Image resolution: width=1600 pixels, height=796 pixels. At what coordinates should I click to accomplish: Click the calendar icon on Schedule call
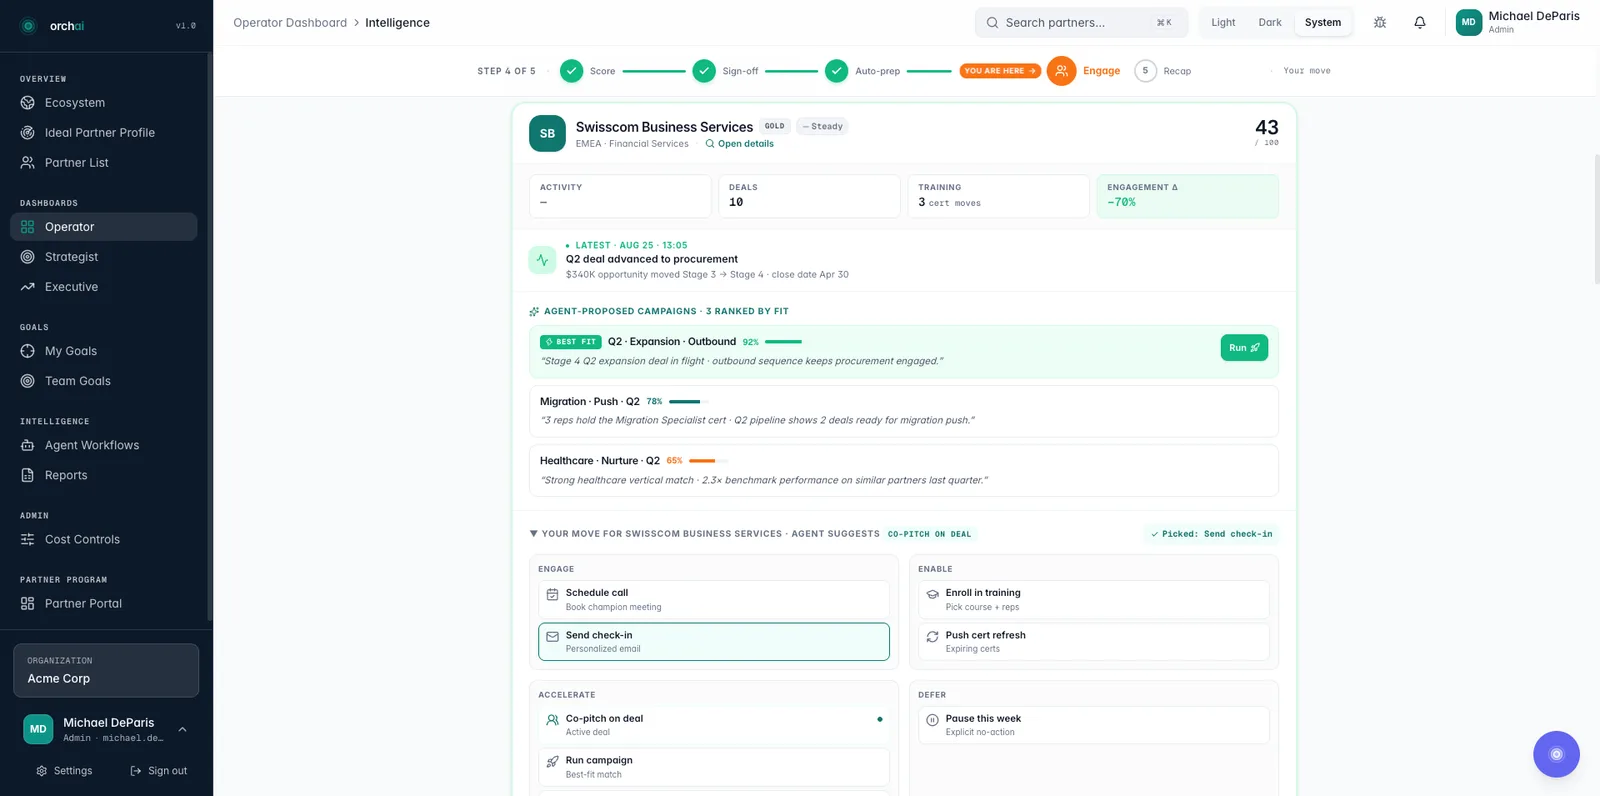(x=552, y=594)
